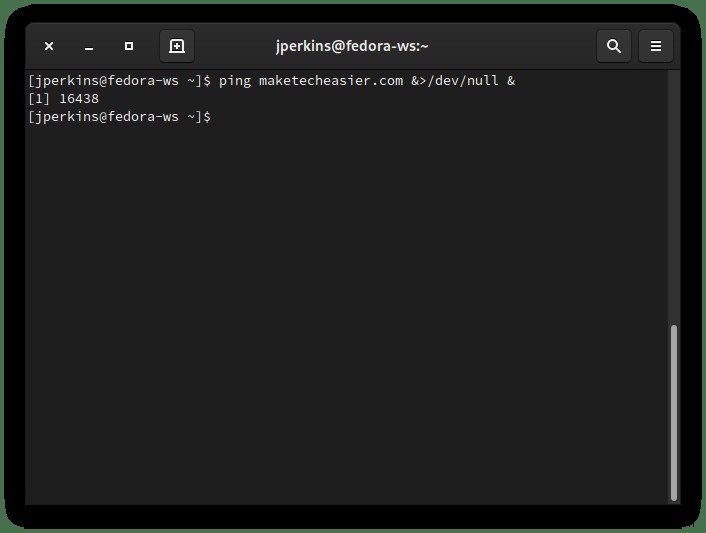706x533 pixels.
Task: Click the terminal scrollbar handle
Action: click(674, 412)
